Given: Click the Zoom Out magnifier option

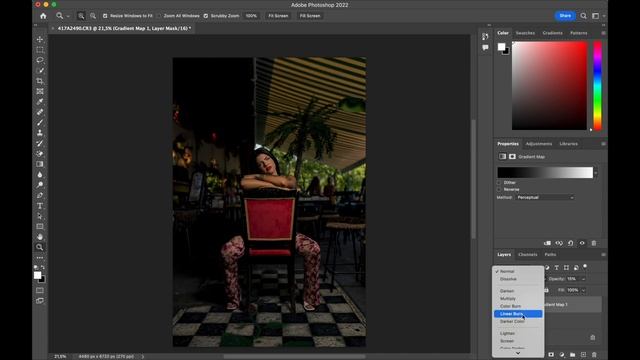Looking at the screenshot, I should pos(93,16).
